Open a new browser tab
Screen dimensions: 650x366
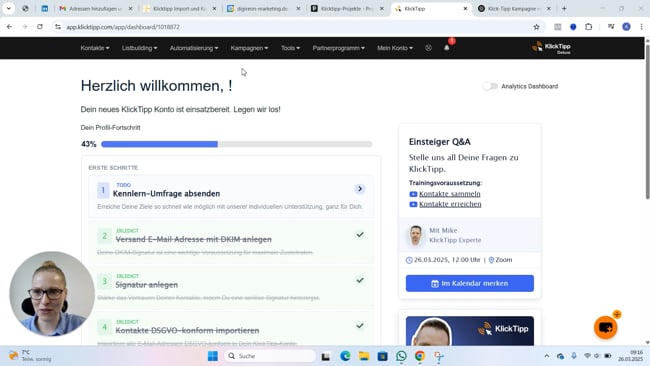click(x=564, y=8)
